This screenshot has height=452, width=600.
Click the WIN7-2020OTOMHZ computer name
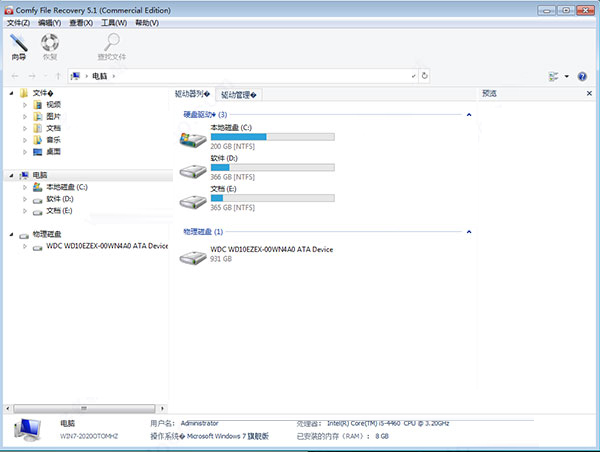click(89, 436)
